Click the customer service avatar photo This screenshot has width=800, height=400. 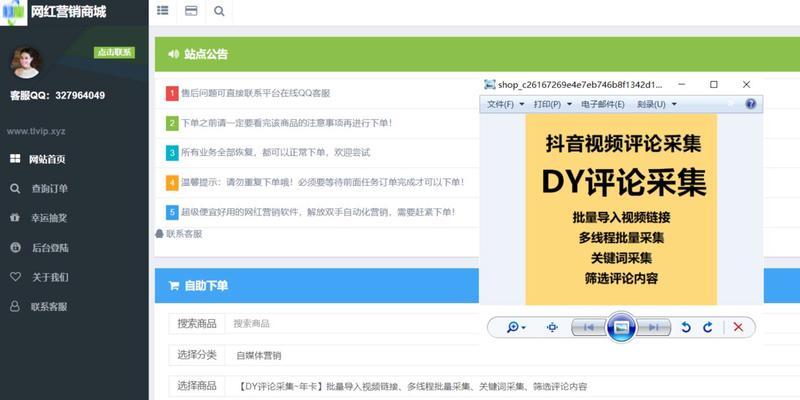(26, 63)
